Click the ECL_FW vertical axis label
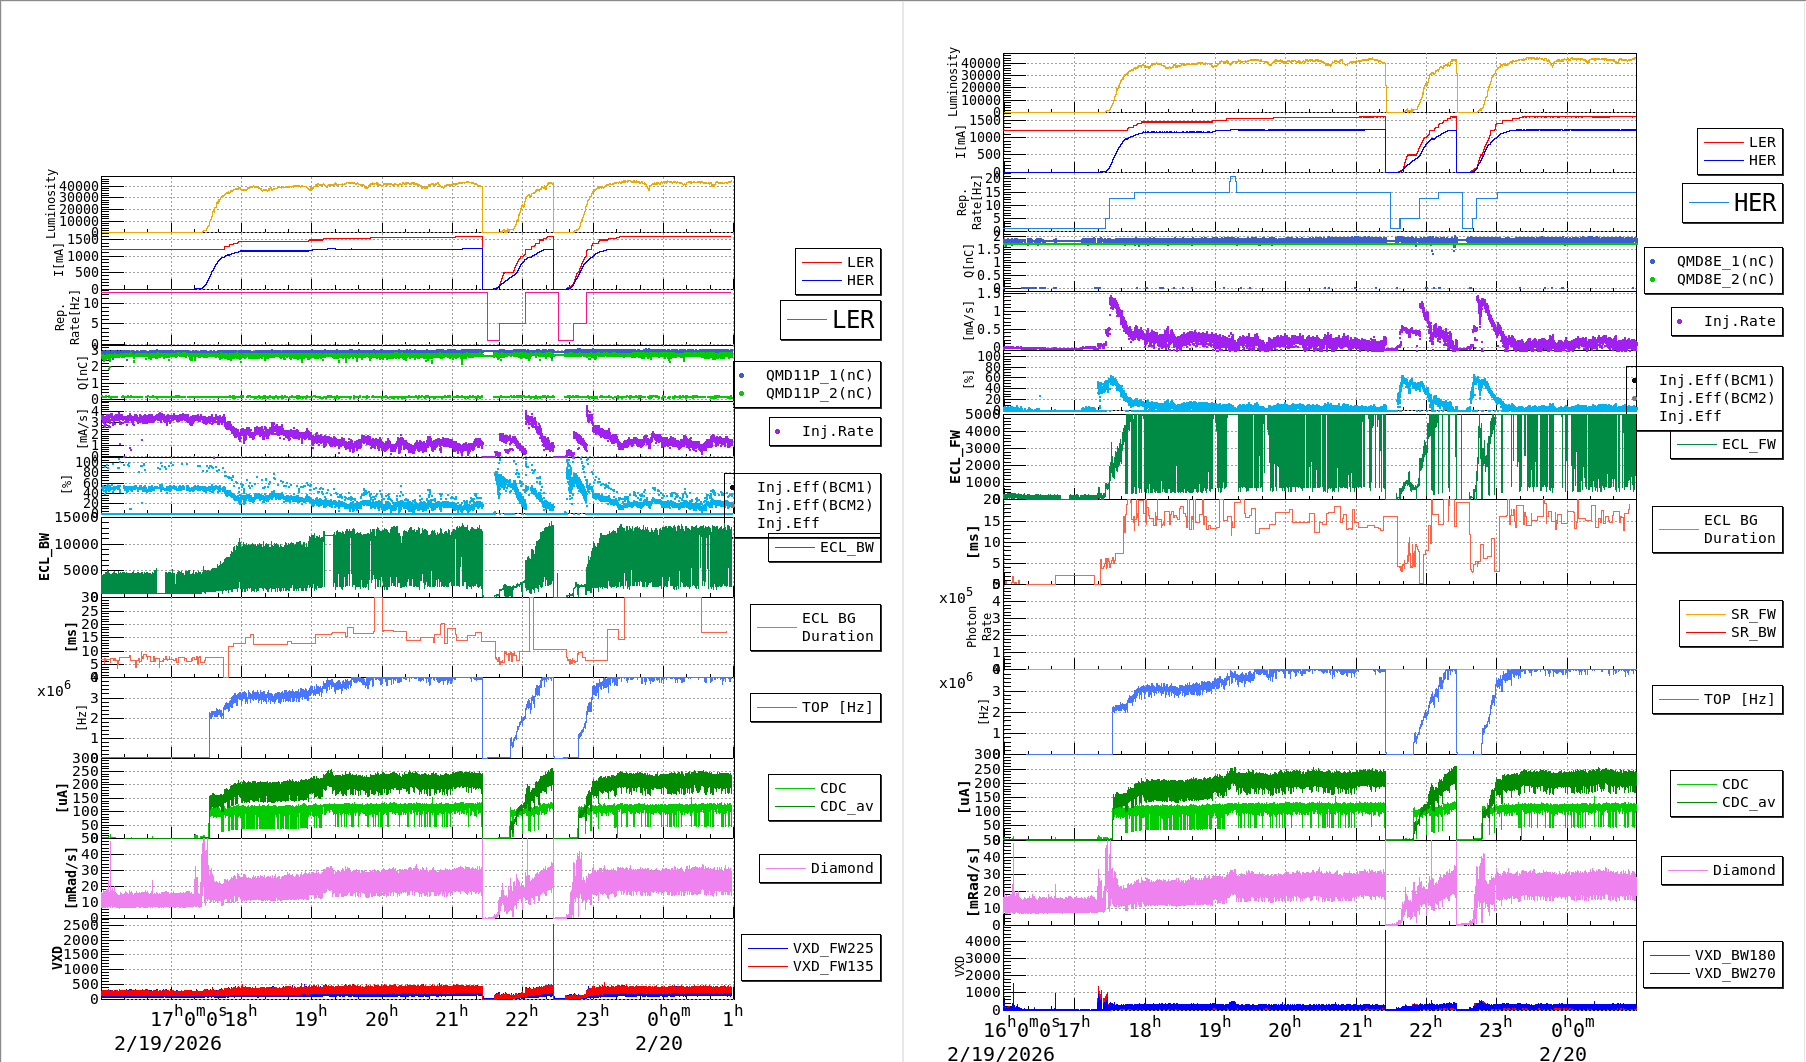Screen dimensions: 1806x1062 coord(955,456)
